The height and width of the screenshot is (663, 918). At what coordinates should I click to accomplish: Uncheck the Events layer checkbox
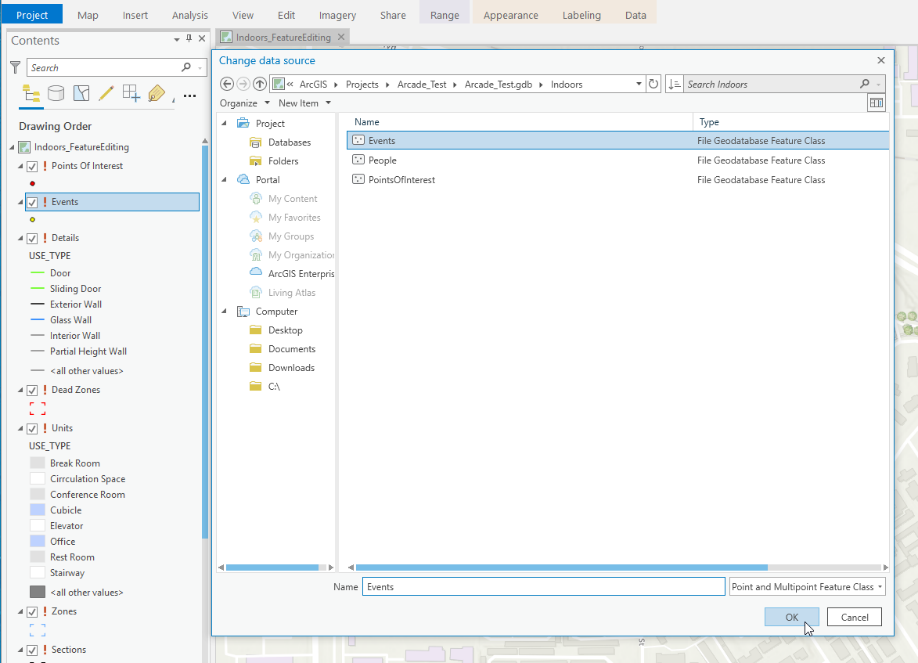32,202
